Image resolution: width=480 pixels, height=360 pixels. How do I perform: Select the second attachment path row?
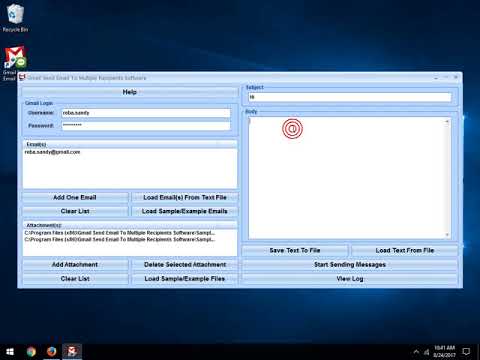(x=120, y=239)
